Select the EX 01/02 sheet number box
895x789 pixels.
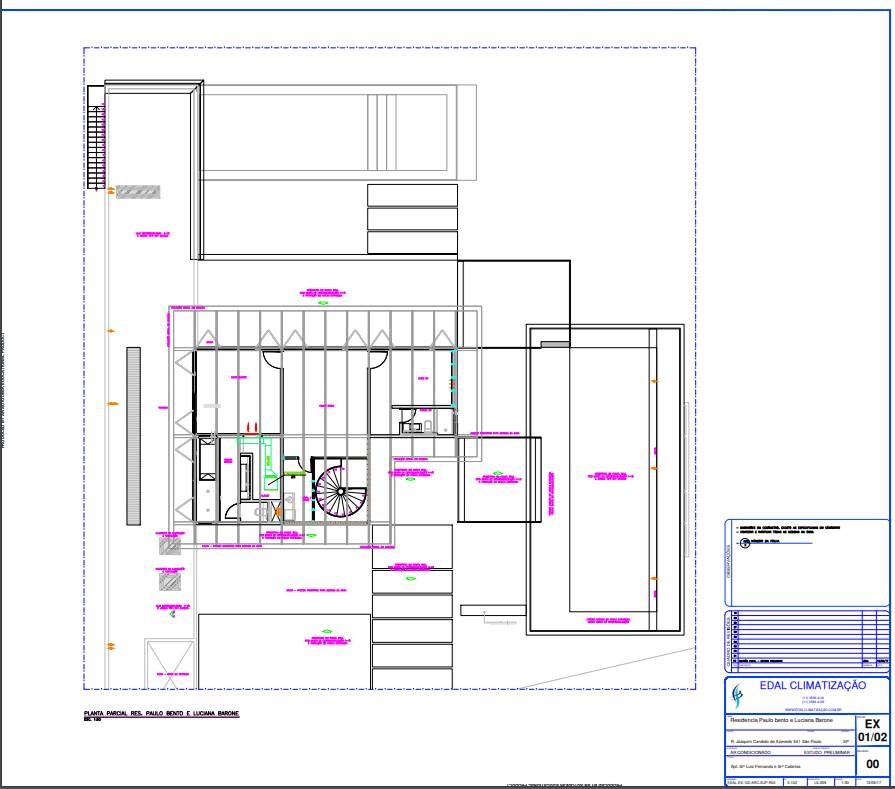[872, 730]
